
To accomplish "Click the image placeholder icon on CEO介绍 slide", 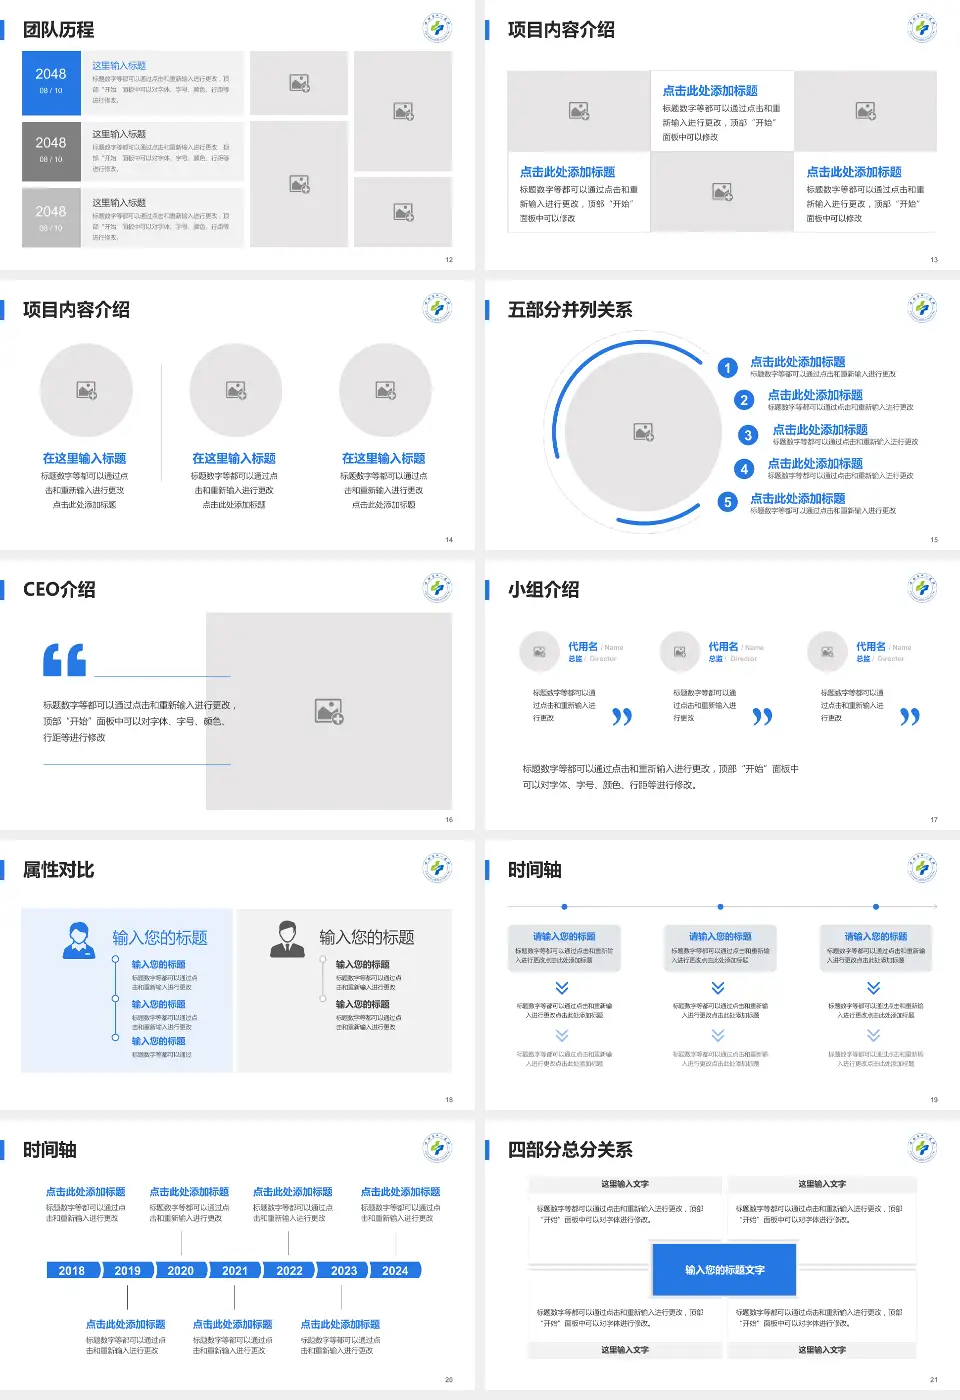I will [329, 711].
